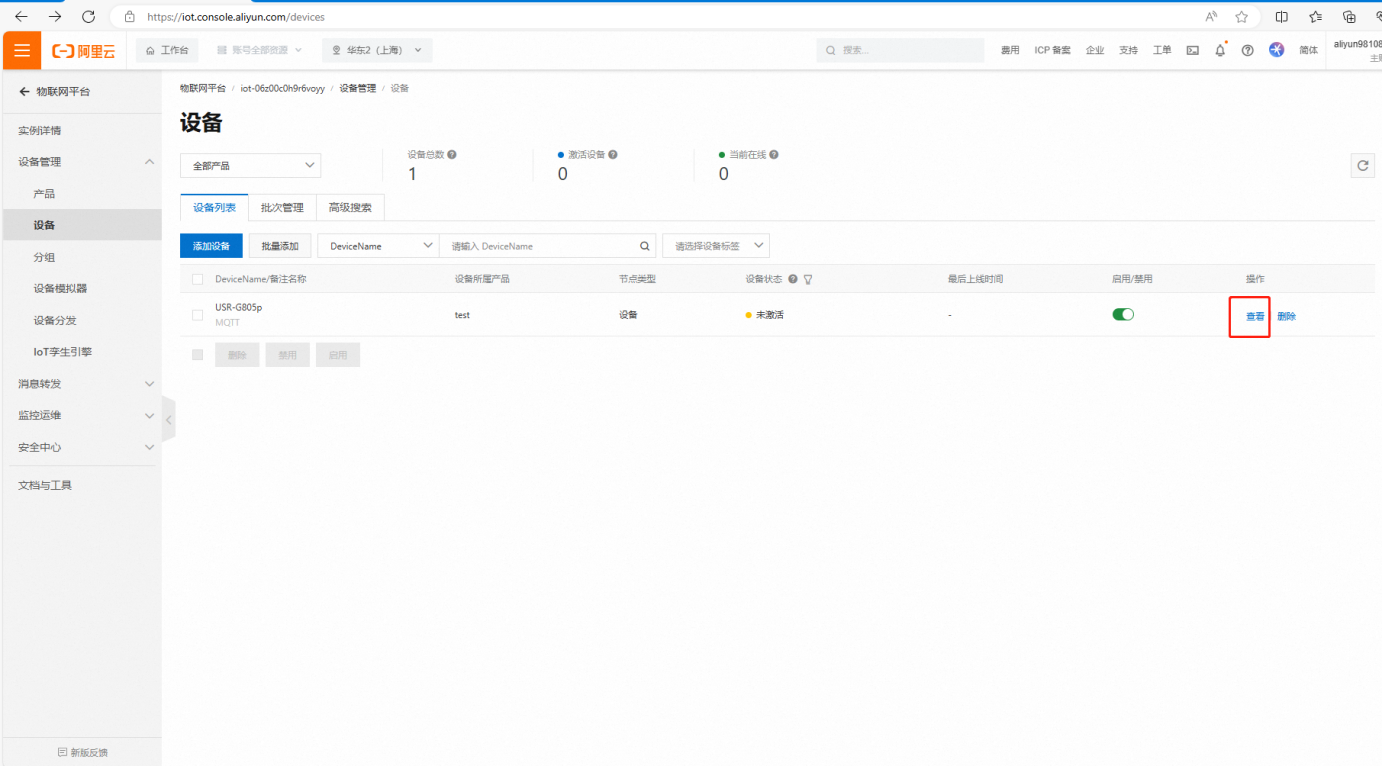Toggle the USR-G805p enable switch
Image resolution: width=1382 pixels, height=766 pixels.
coord(1123,315)
